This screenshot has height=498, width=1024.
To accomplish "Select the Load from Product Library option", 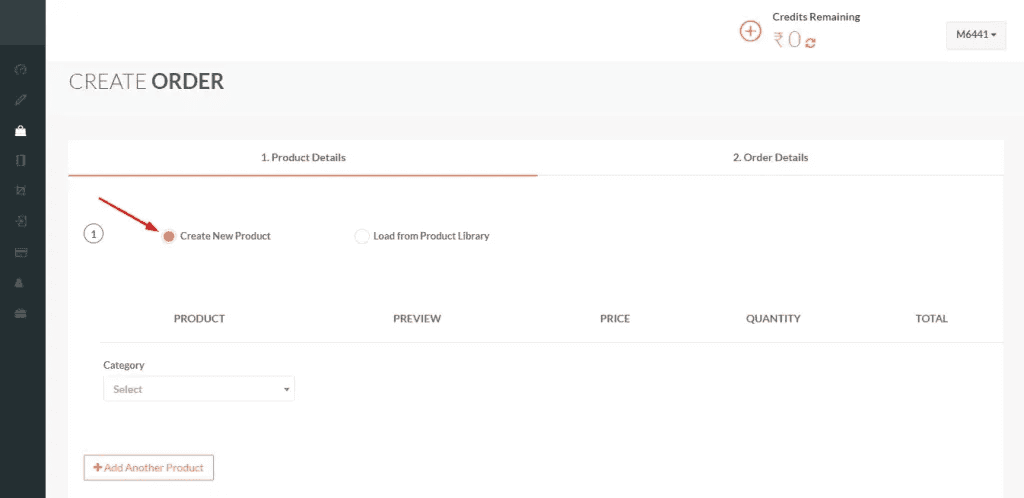I will click(362, 236).
